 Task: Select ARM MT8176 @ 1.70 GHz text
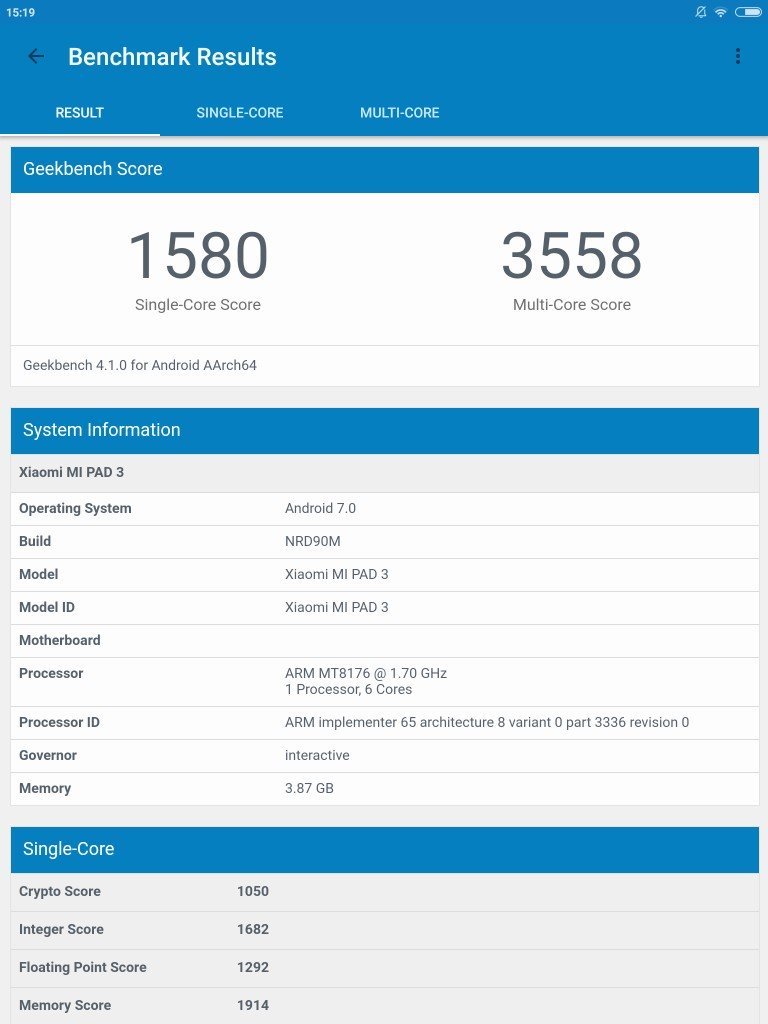click(x=366, y=673)
